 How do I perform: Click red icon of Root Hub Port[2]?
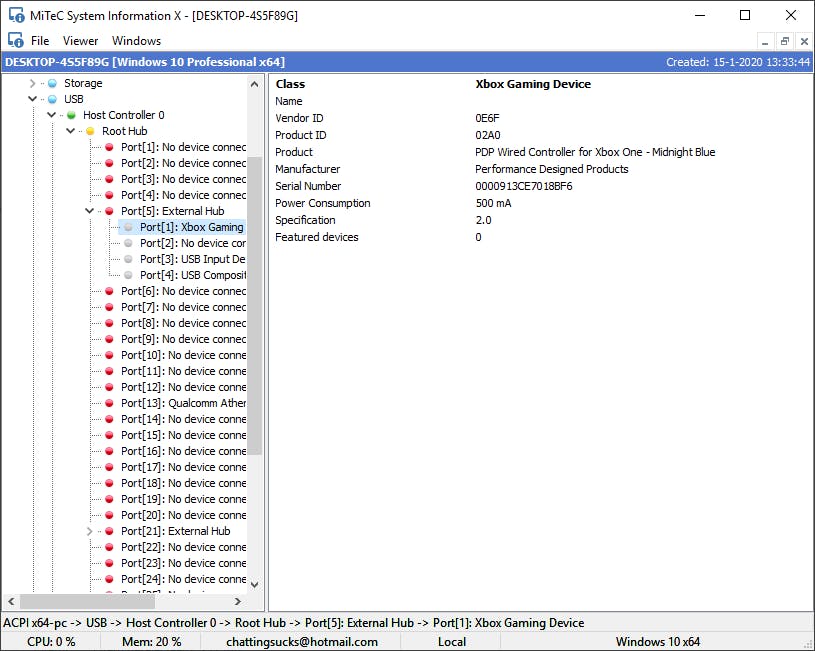click(x=109, y=163)
